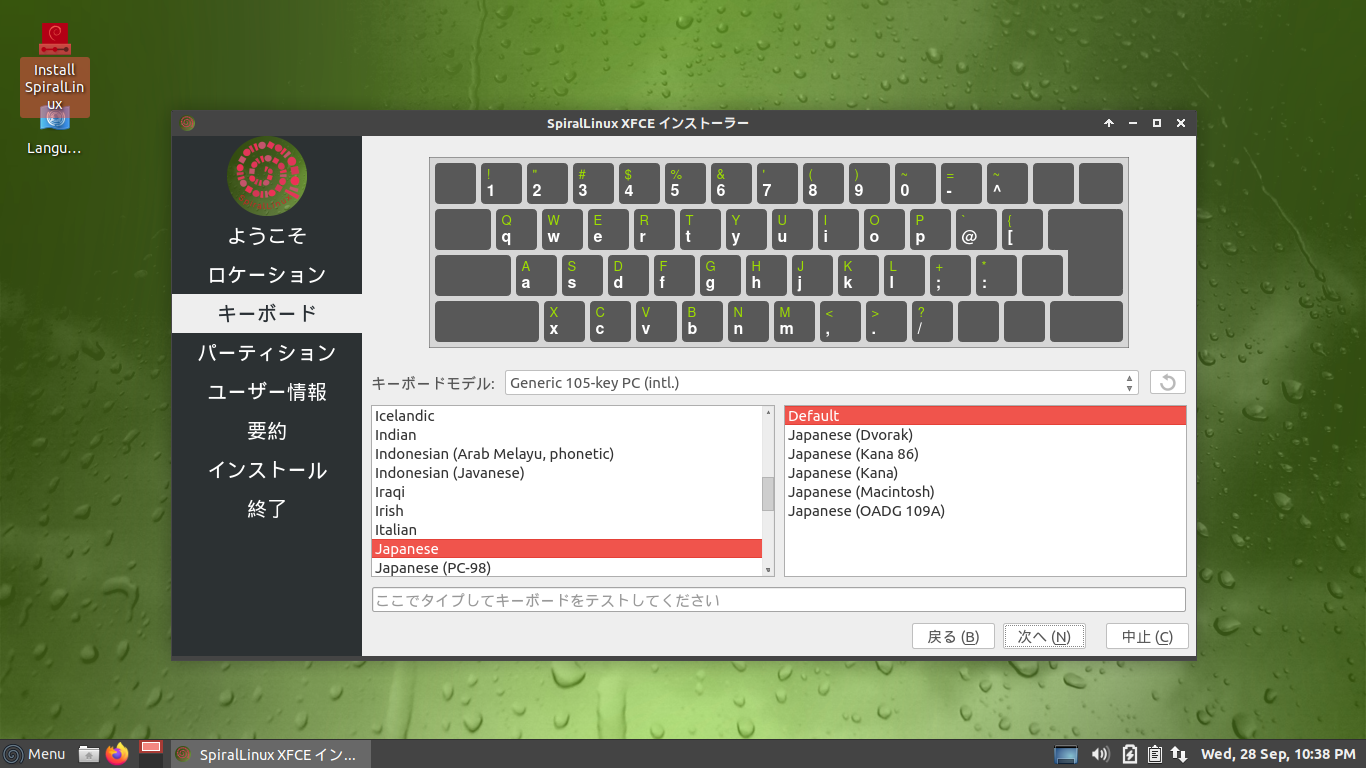Screen dimensions: 1366x768
Task: Click the keyboard test input field
Action: pyautogui.click(x=778, y=600)
